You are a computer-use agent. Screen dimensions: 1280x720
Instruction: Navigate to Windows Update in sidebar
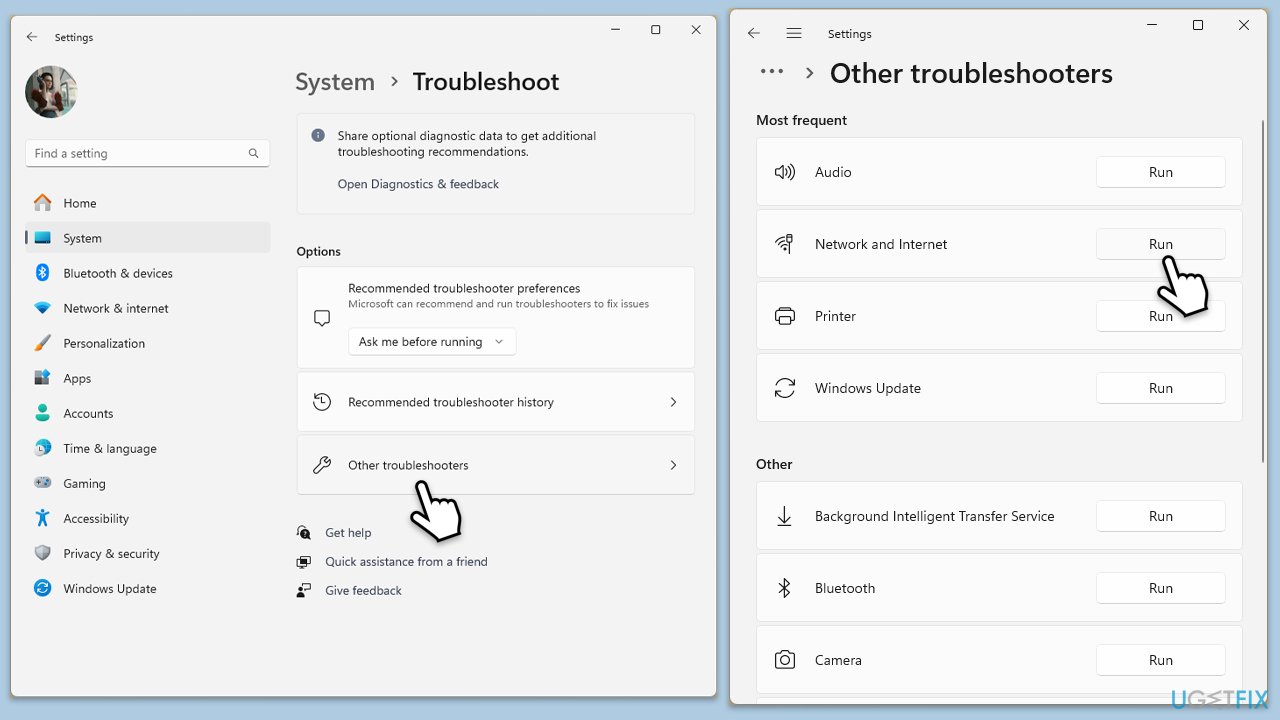coord(109,588)
